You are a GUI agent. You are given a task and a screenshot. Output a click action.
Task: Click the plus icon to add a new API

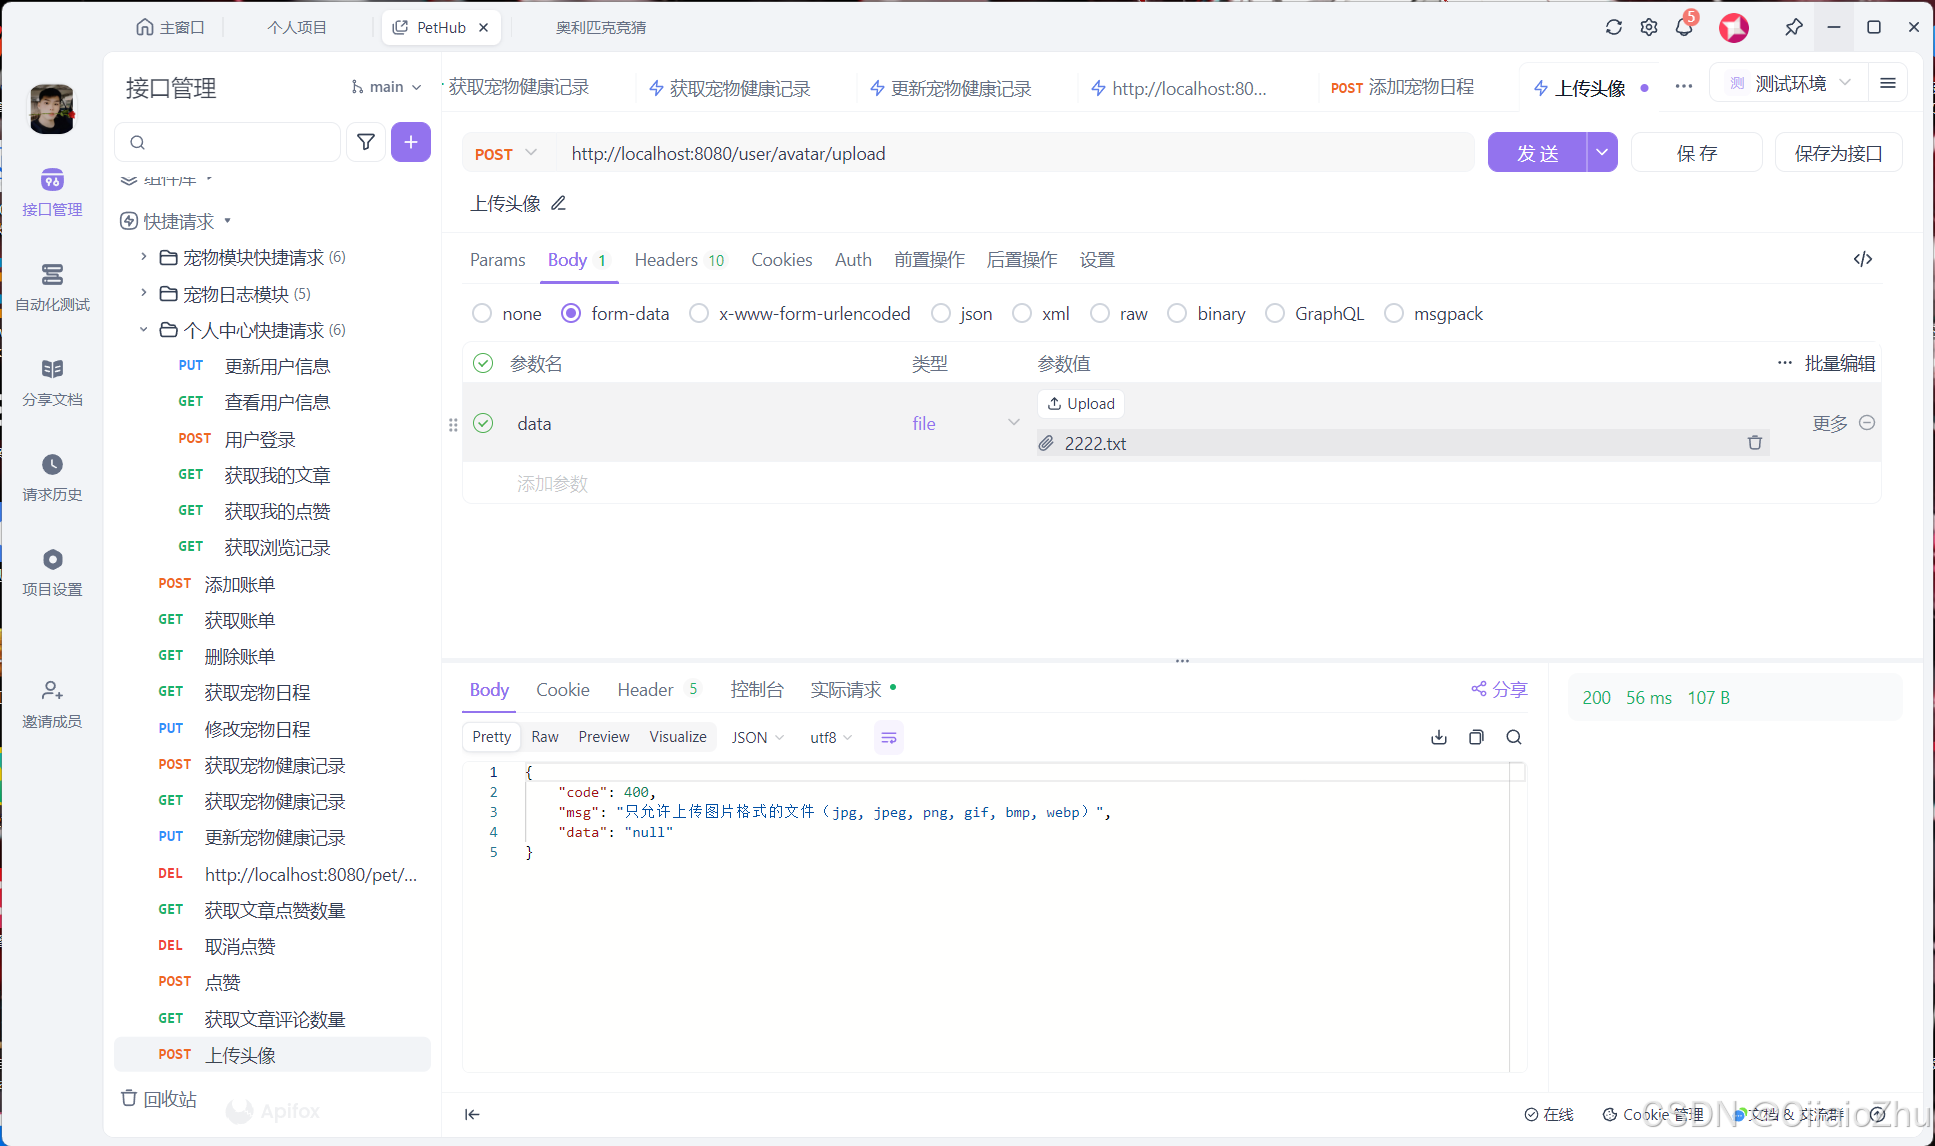tap(411, 142)
